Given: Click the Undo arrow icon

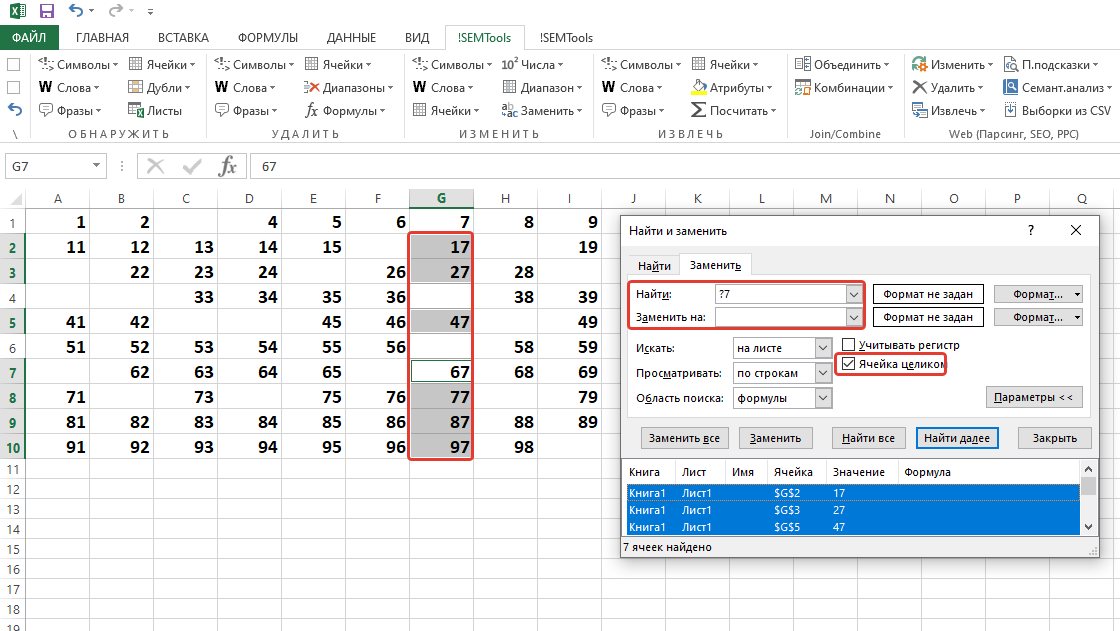Looking at the screenshot, I should [76, 11].
